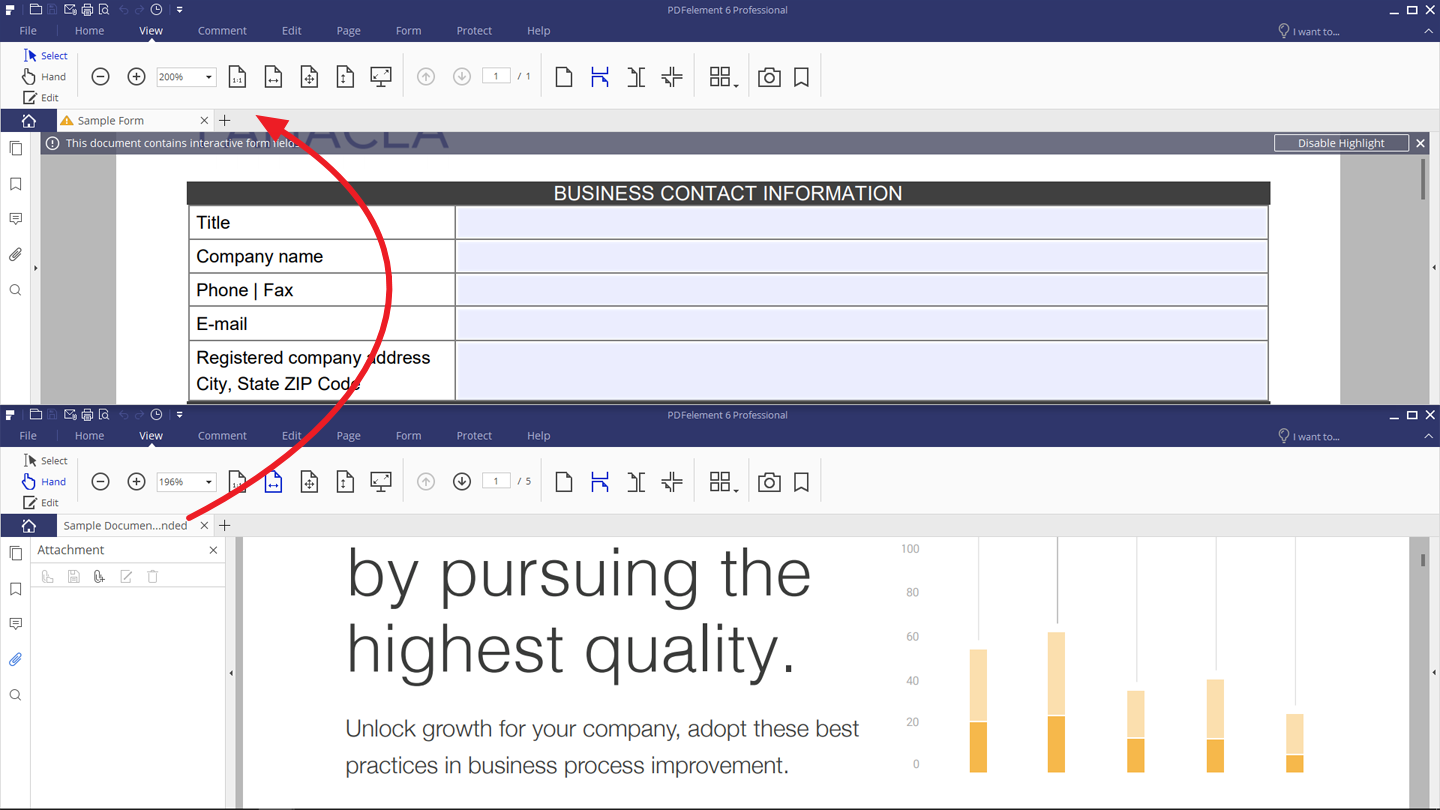Click Previous Page arrow in top window
1440x810 pixels.
426,77
